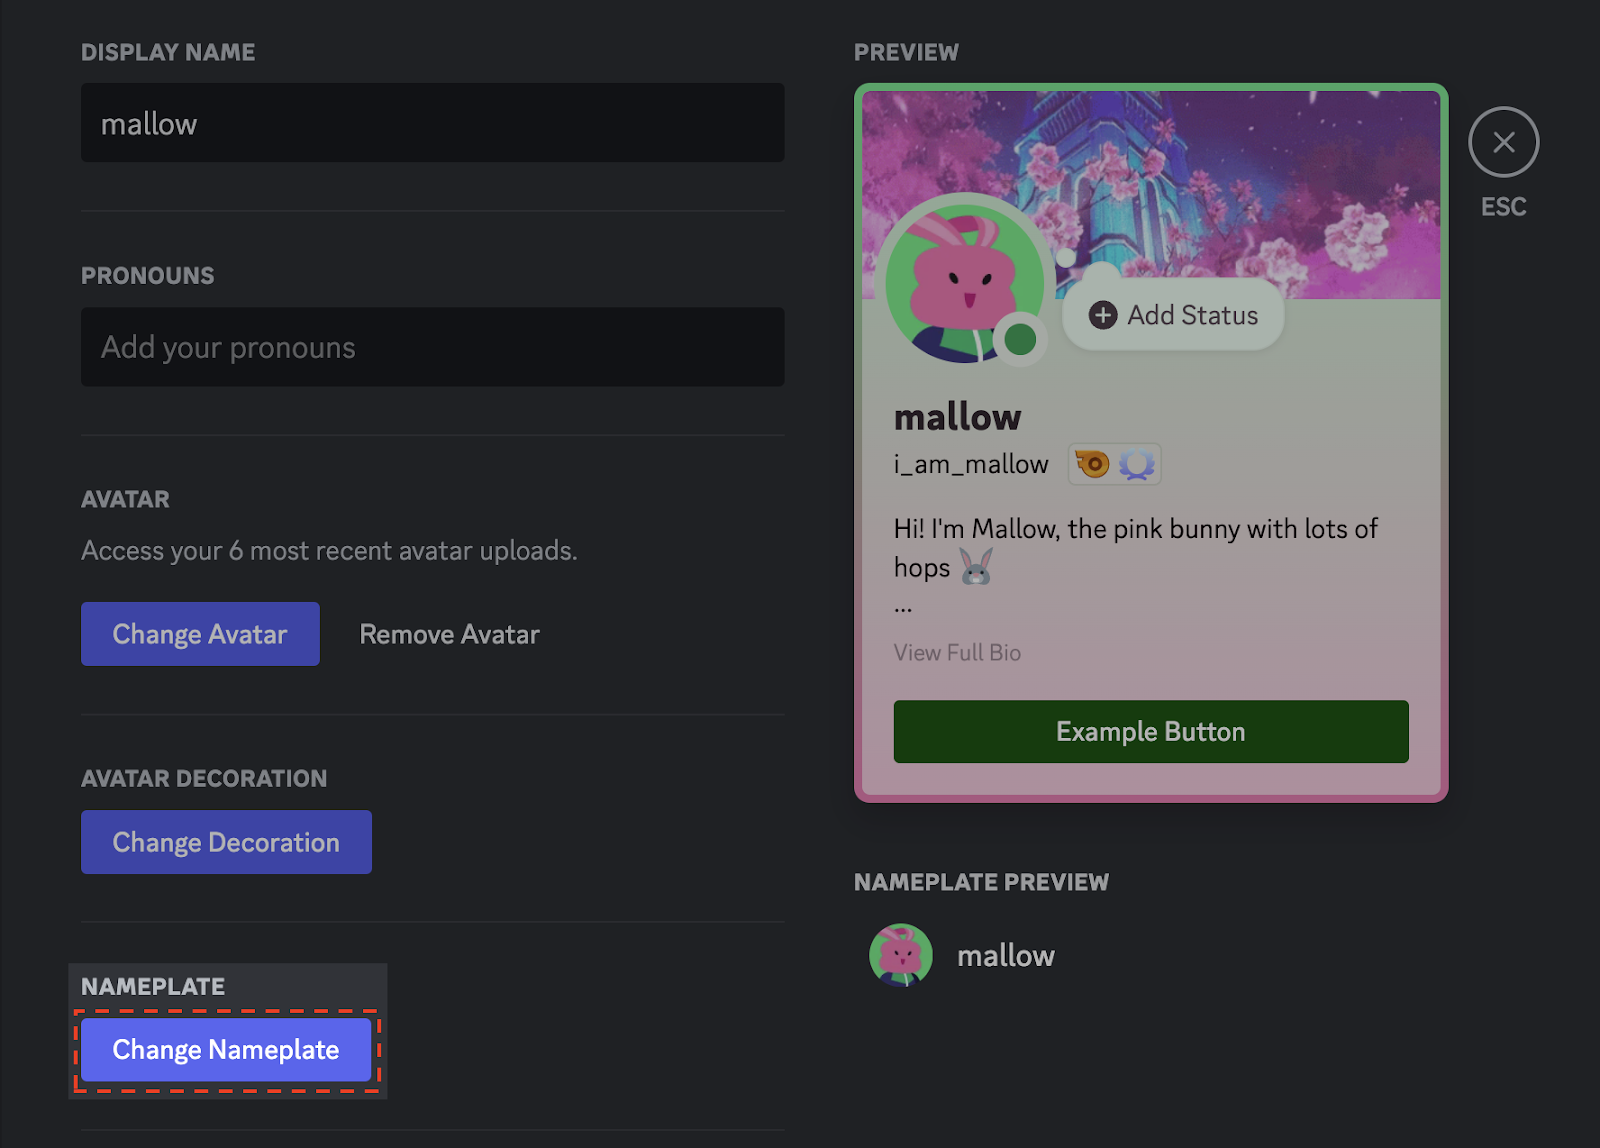Click the green online status indicator on the avatar
The image size is (1600, 1148).
click(x=1019, y=339)
